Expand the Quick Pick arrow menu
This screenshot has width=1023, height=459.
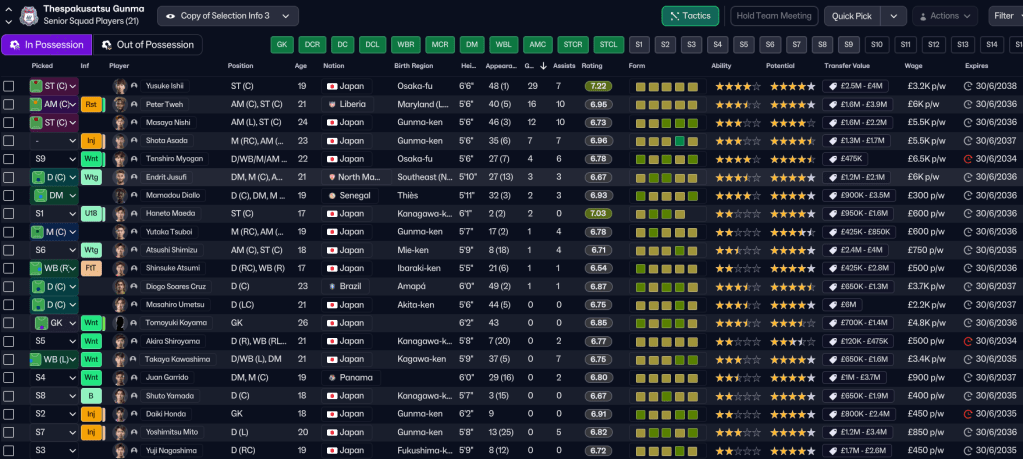pos(893,16)
